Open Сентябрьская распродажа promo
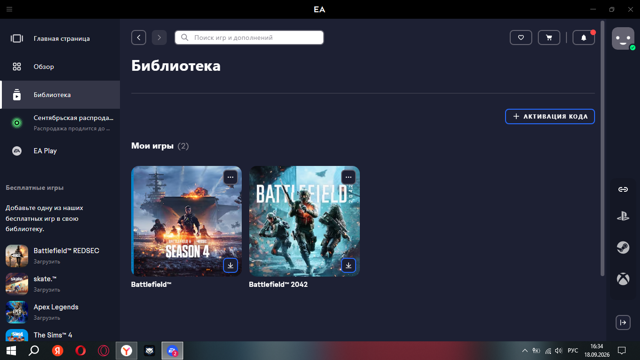This screenshot has width=640, height=360. 60,123
